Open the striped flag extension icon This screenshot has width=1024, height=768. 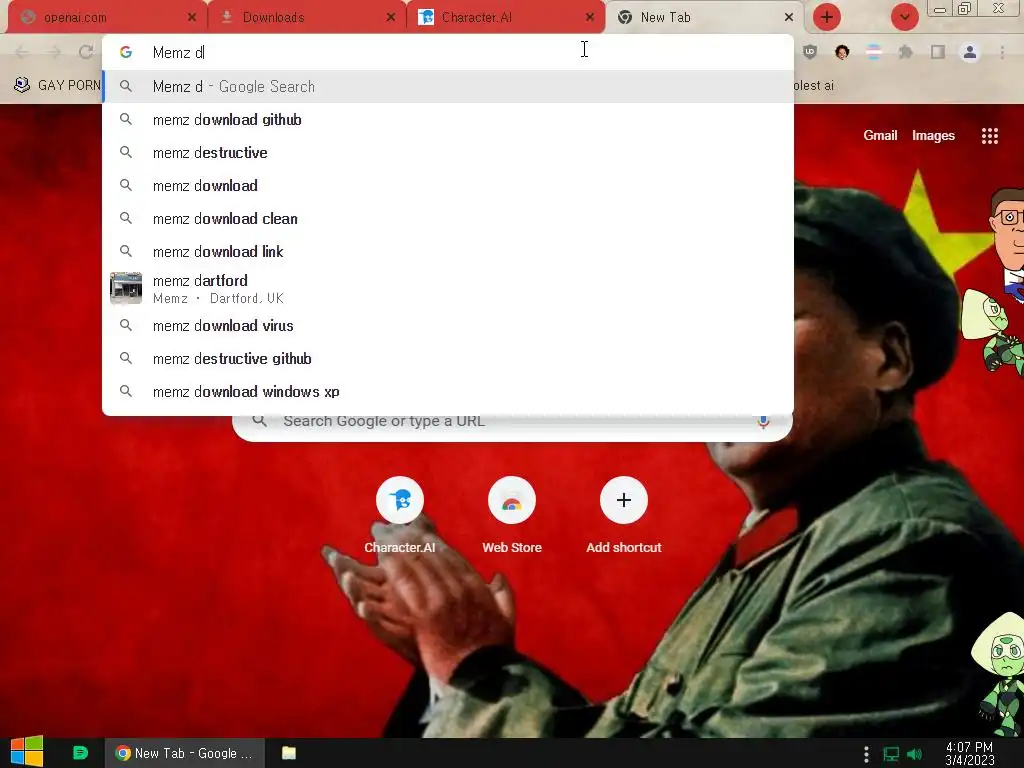tap(874, 52)
